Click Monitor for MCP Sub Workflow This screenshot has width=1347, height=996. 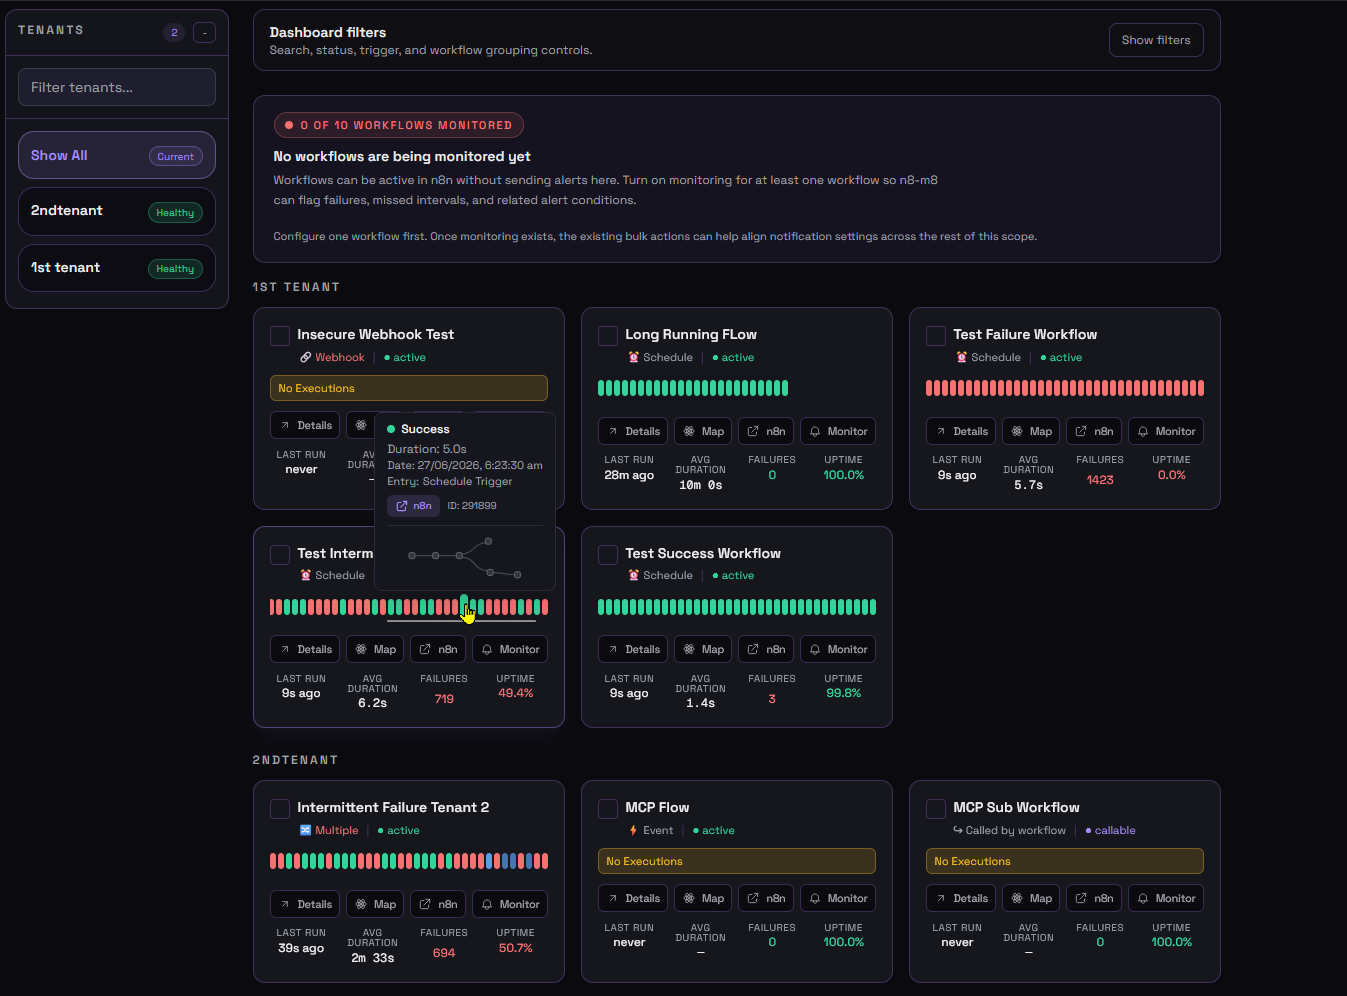(x=1166, y=898)
